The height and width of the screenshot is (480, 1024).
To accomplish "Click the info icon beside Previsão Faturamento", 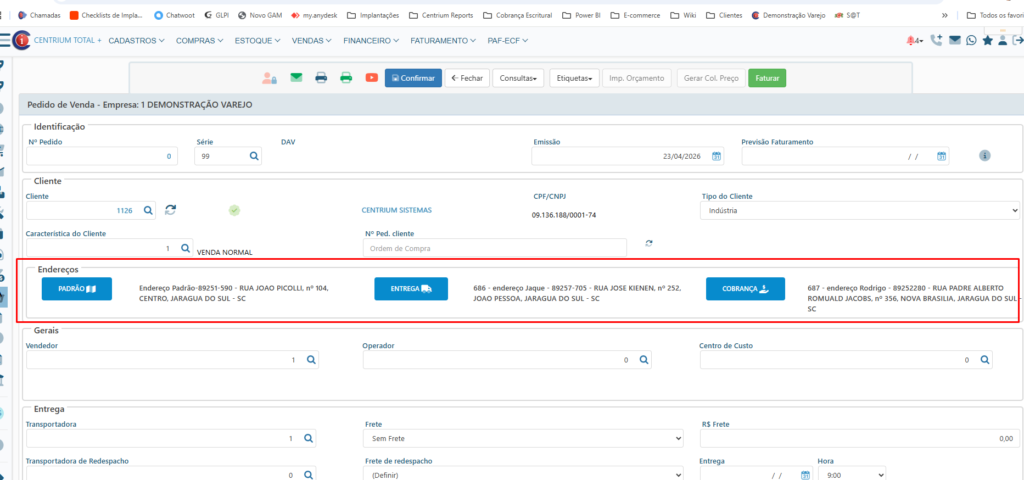I will tap(985, 157).
